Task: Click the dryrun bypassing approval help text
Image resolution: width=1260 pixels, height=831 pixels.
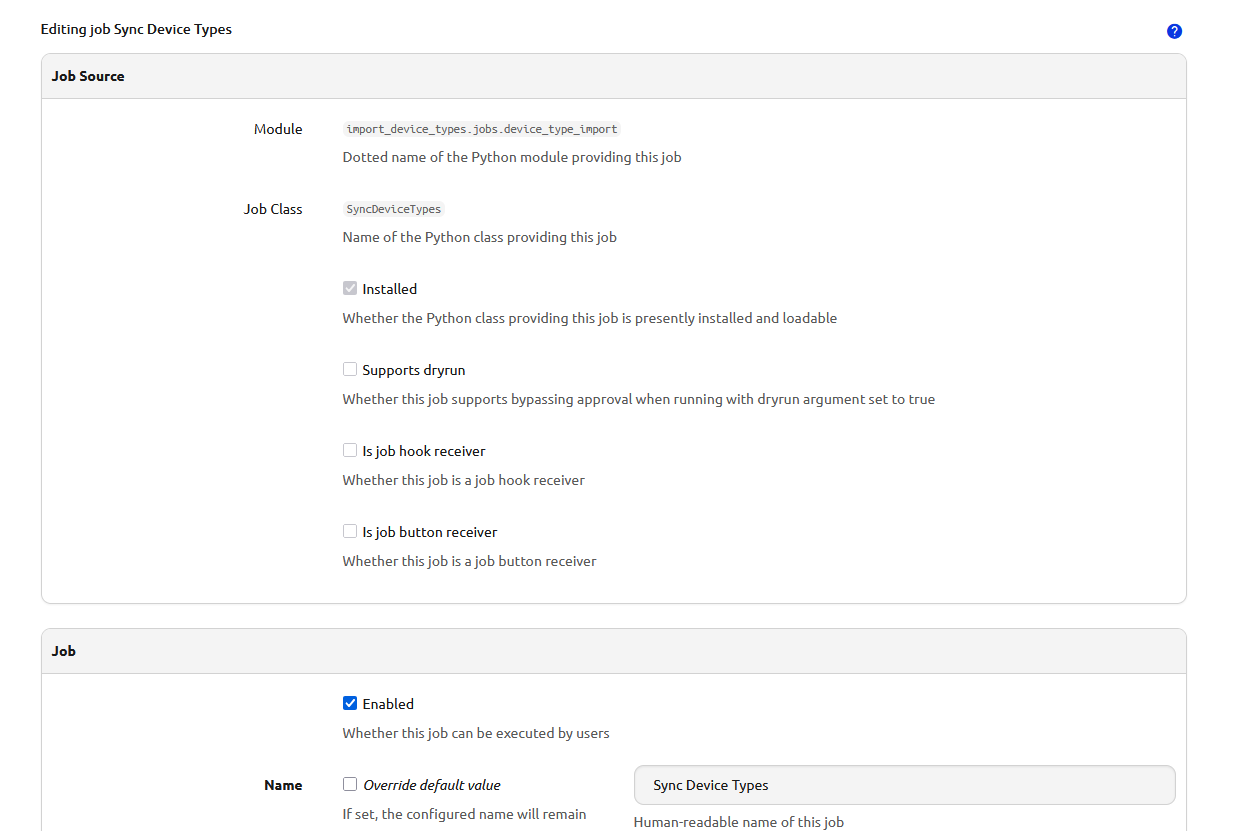Action: coord(639,399)
